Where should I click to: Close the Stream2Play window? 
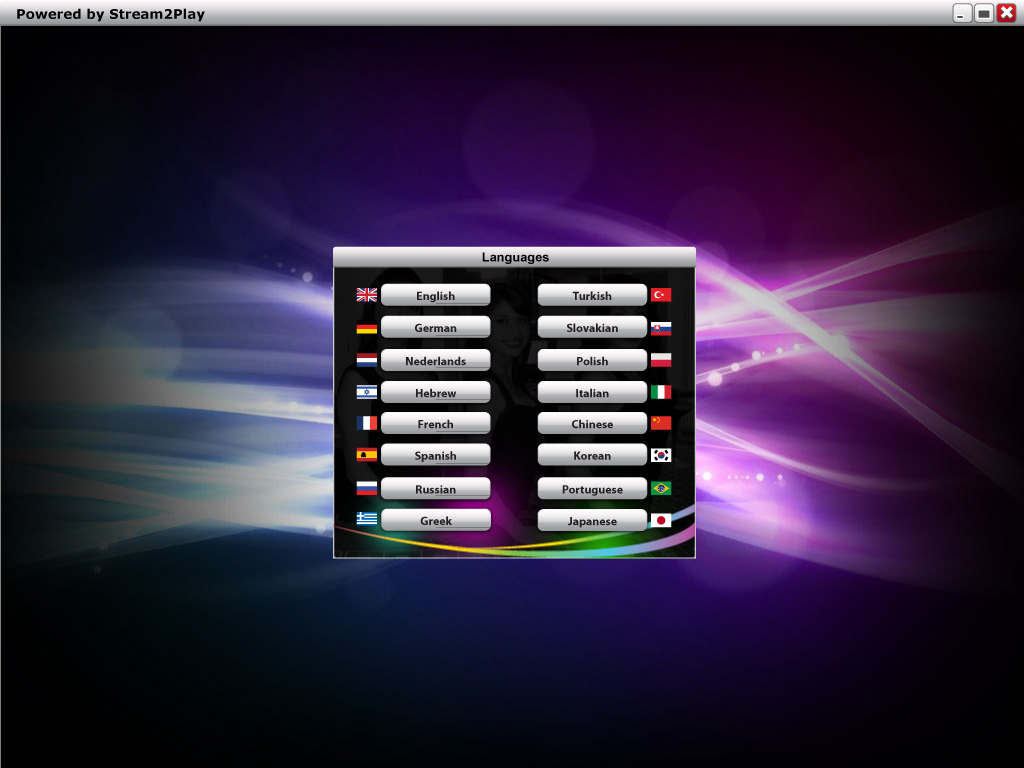[1006, 13]
